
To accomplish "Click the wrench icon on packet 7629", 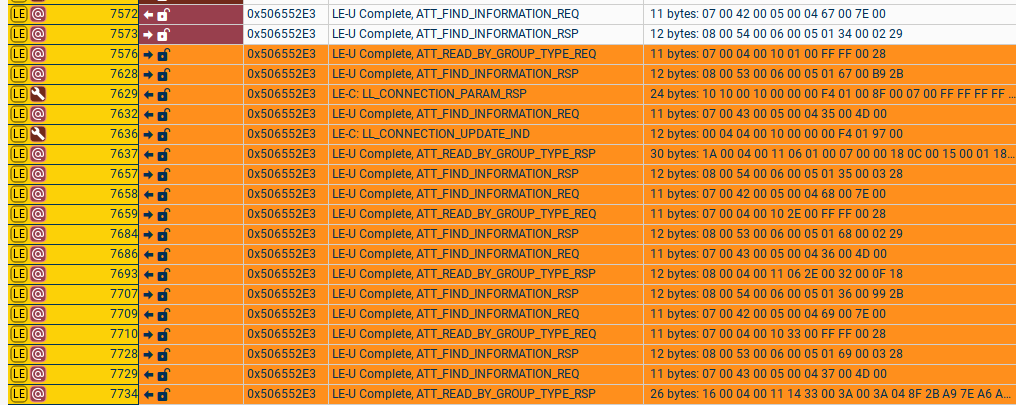I will tap(38, 94).
